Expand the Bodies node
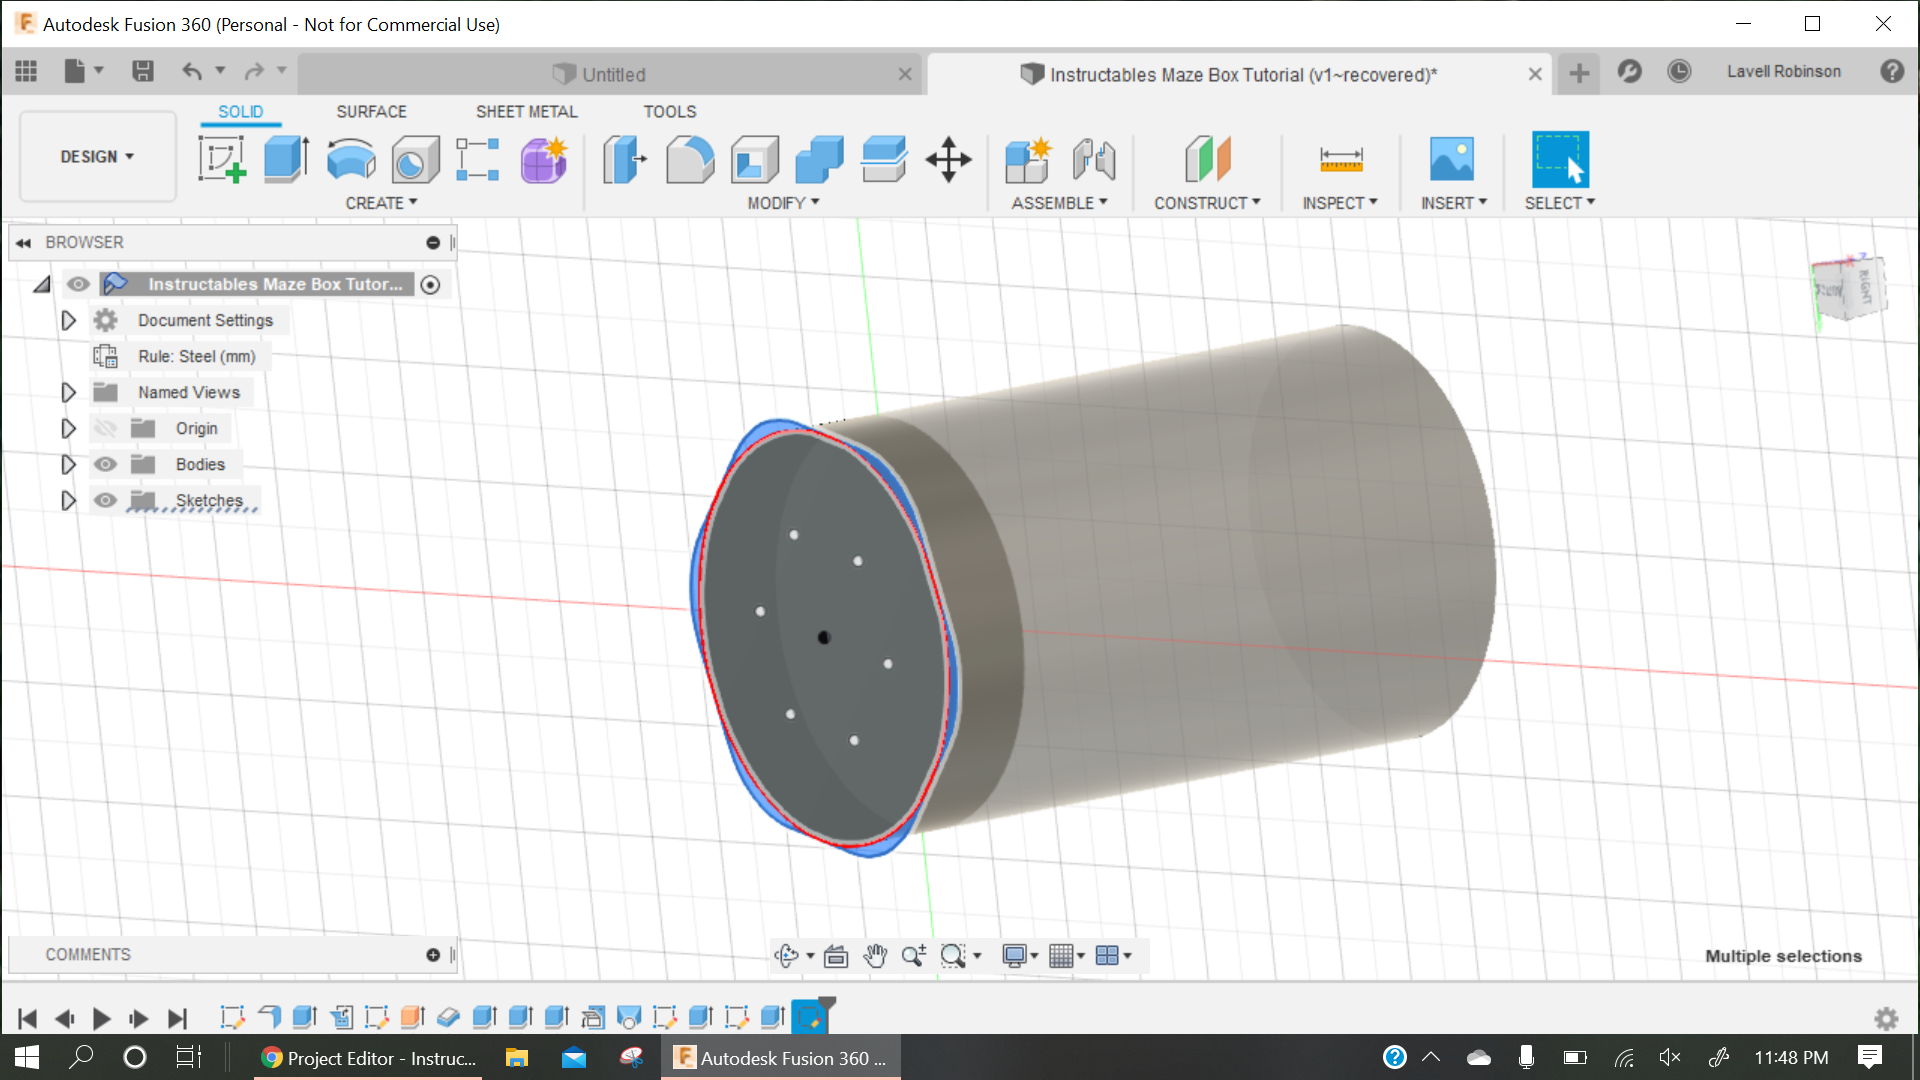Image resolution: width=1920 pixels, height=1080 pixels. (68, 464)
